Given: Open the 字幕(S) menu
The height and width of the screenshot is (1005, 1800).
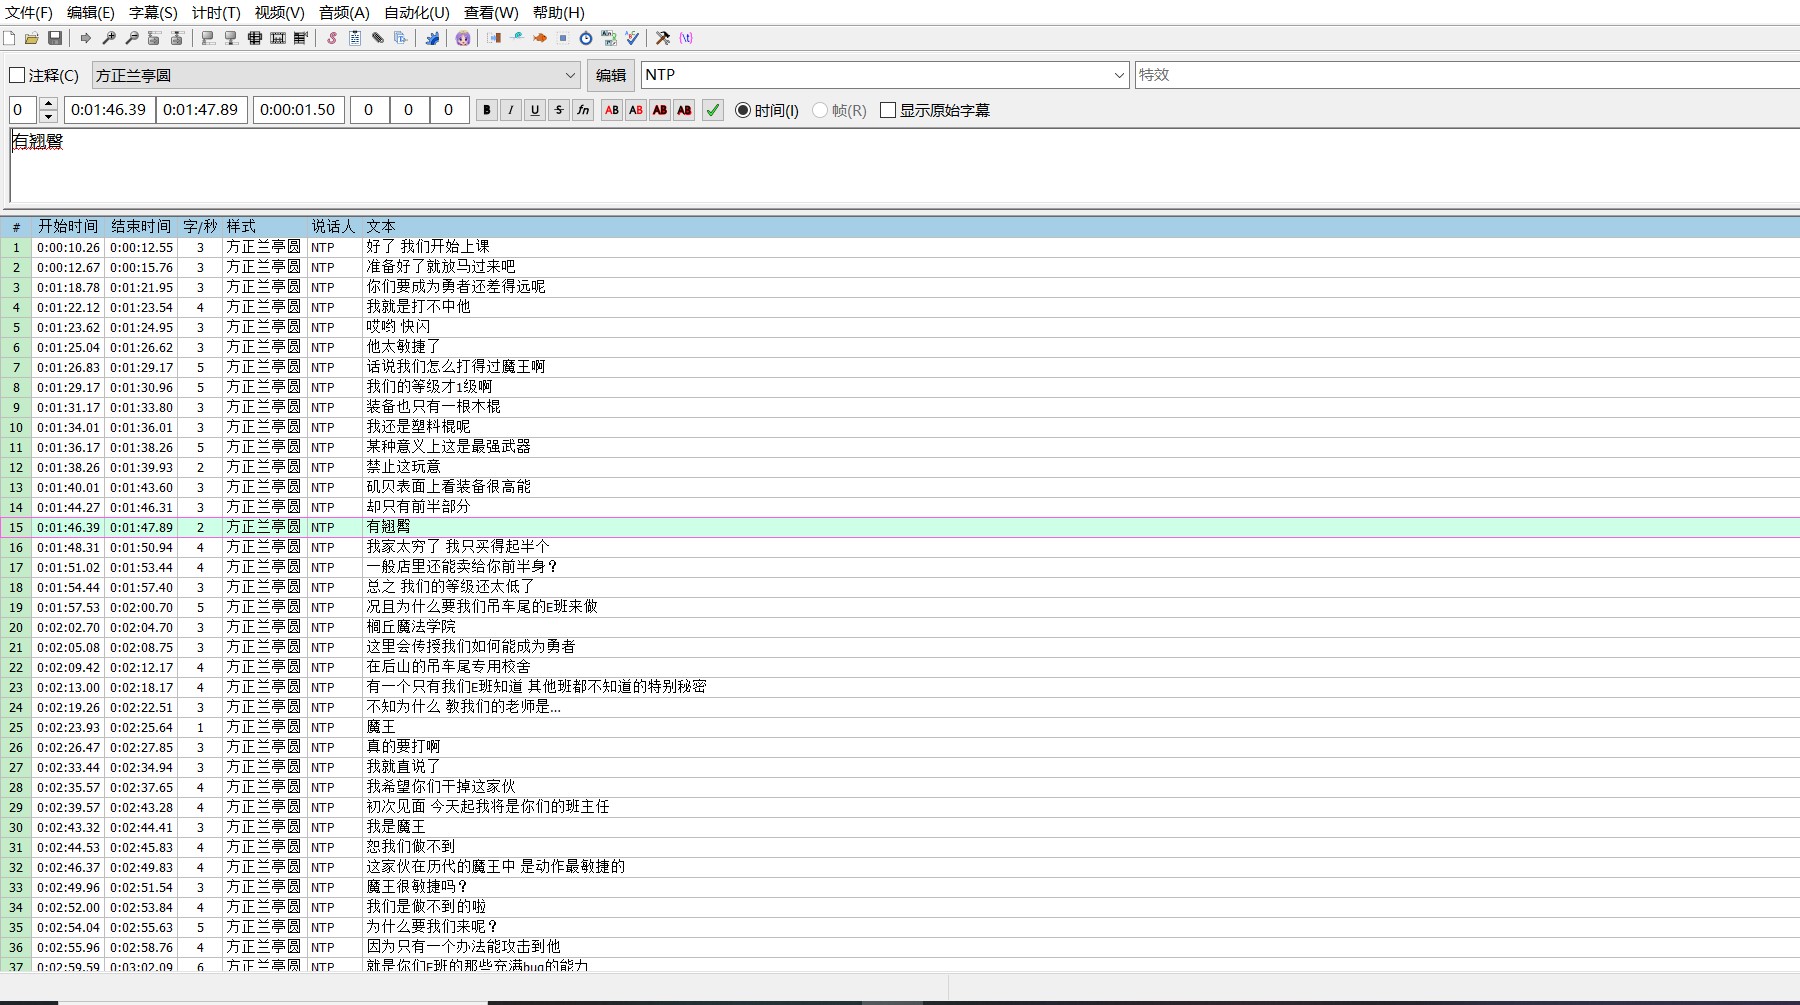Looking at the screenshot, I should point(153,13).
